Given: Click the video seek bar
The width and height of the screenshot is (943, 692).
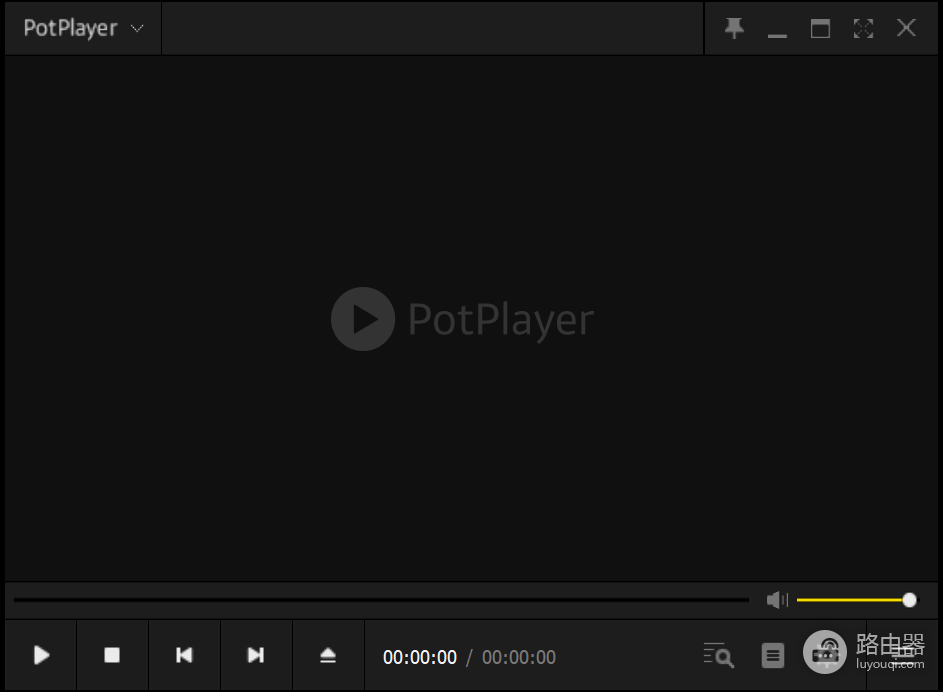Looking at the screenshot, I should pyautogui.click(x=381, y=599).
